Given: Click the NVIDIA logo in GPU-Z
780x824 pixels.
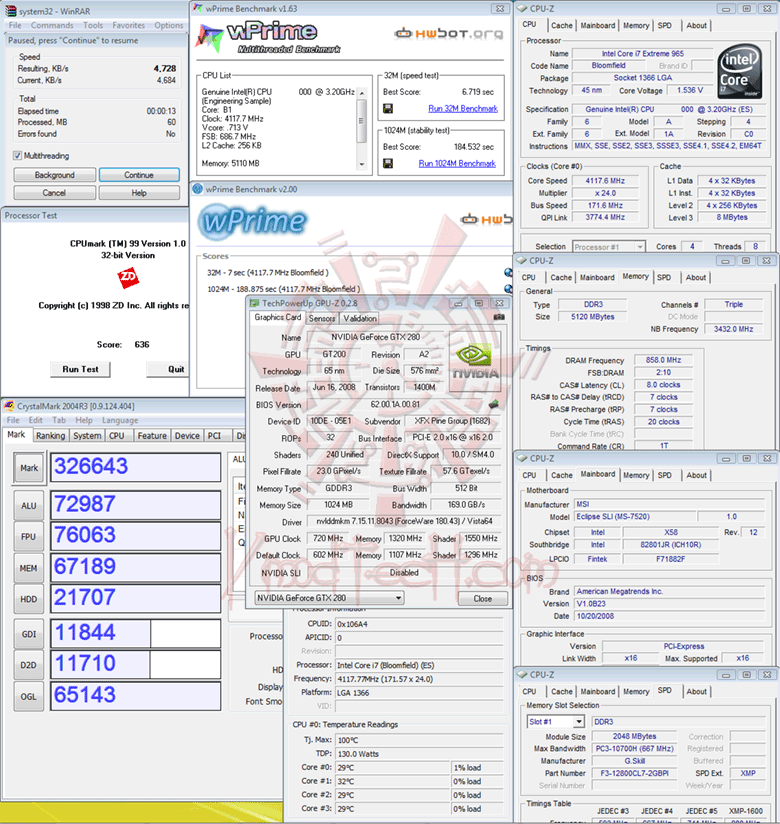Looking at the screenshot, I should tap(475, 362).
